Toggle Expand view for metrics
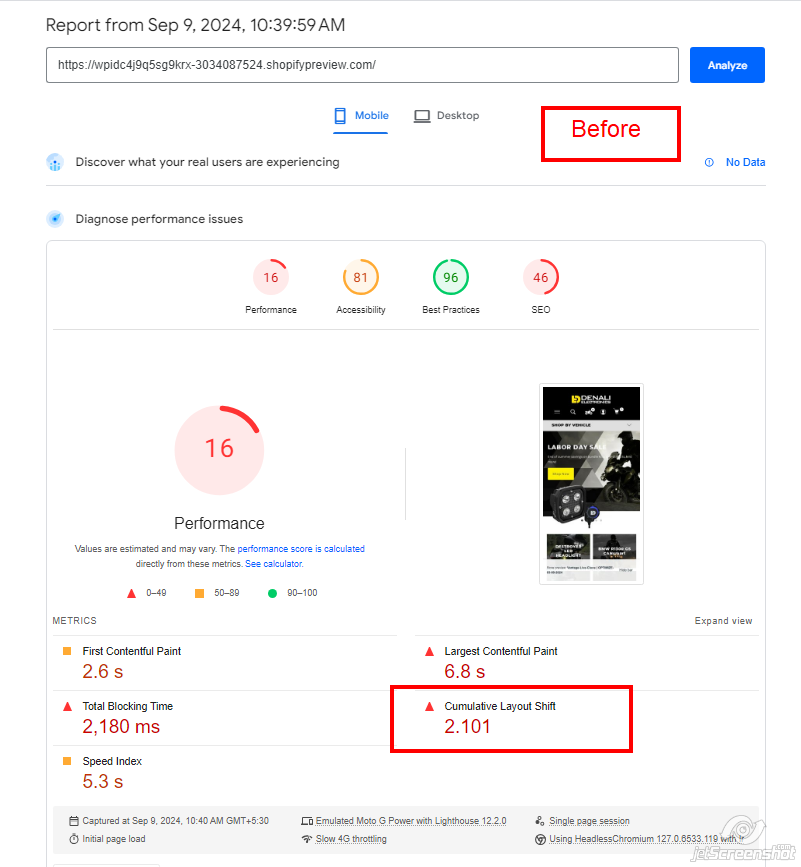The image size is (801, 867). click(723, 621)
